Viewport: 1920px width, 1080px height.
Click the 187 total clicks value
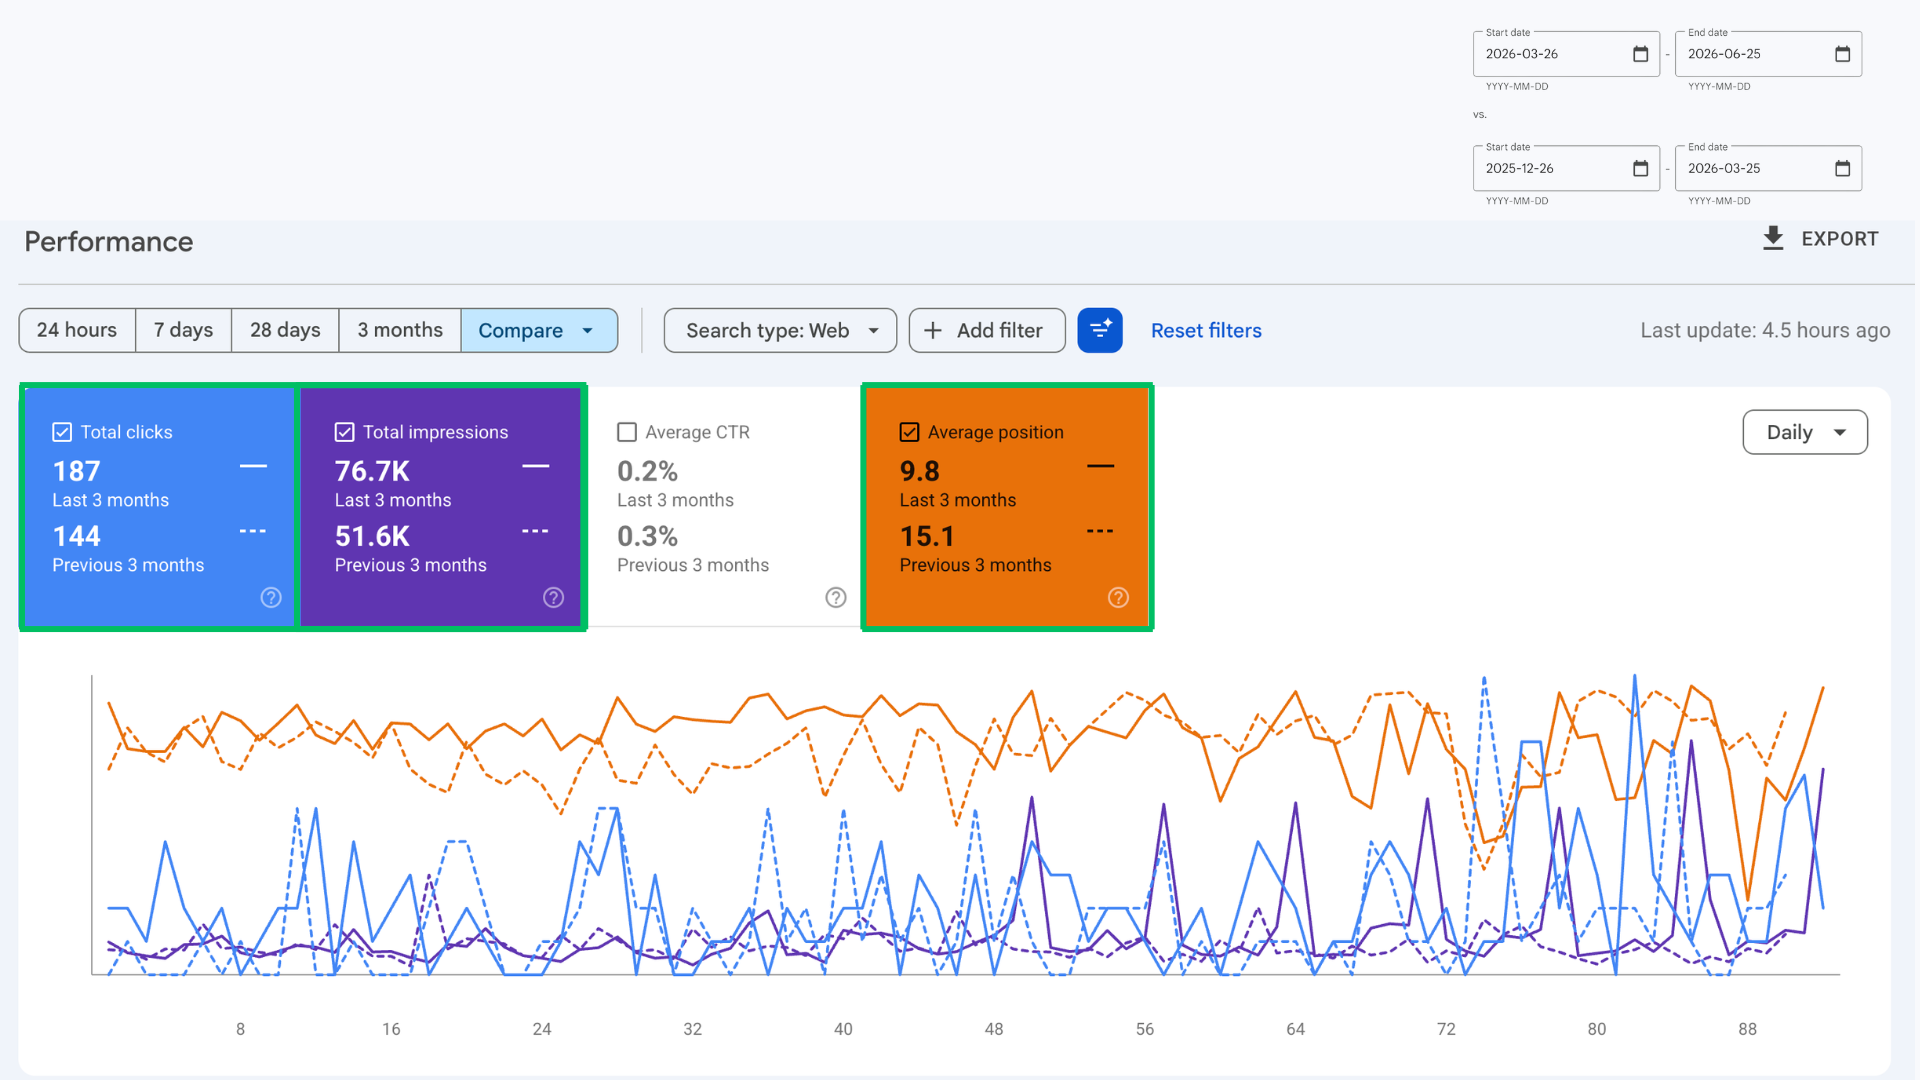click(x=77, y=471)
